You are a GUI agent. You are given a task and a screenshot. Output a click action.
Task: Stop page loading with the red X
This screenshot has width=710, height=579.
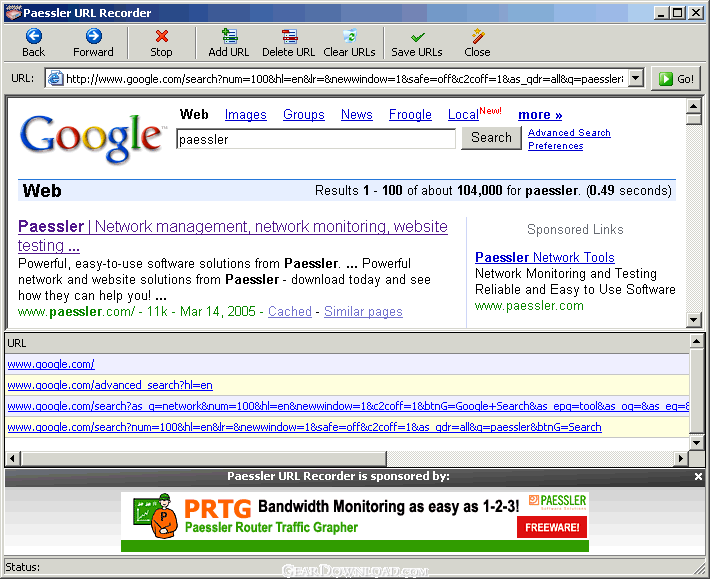click(162, 36)
